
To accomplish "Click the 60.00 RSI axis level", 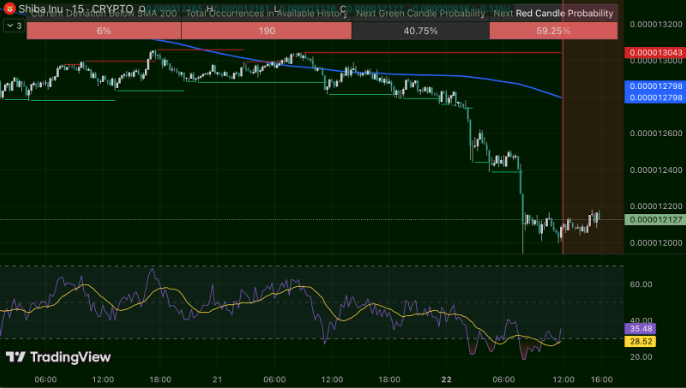I will (x=641, y=284).
